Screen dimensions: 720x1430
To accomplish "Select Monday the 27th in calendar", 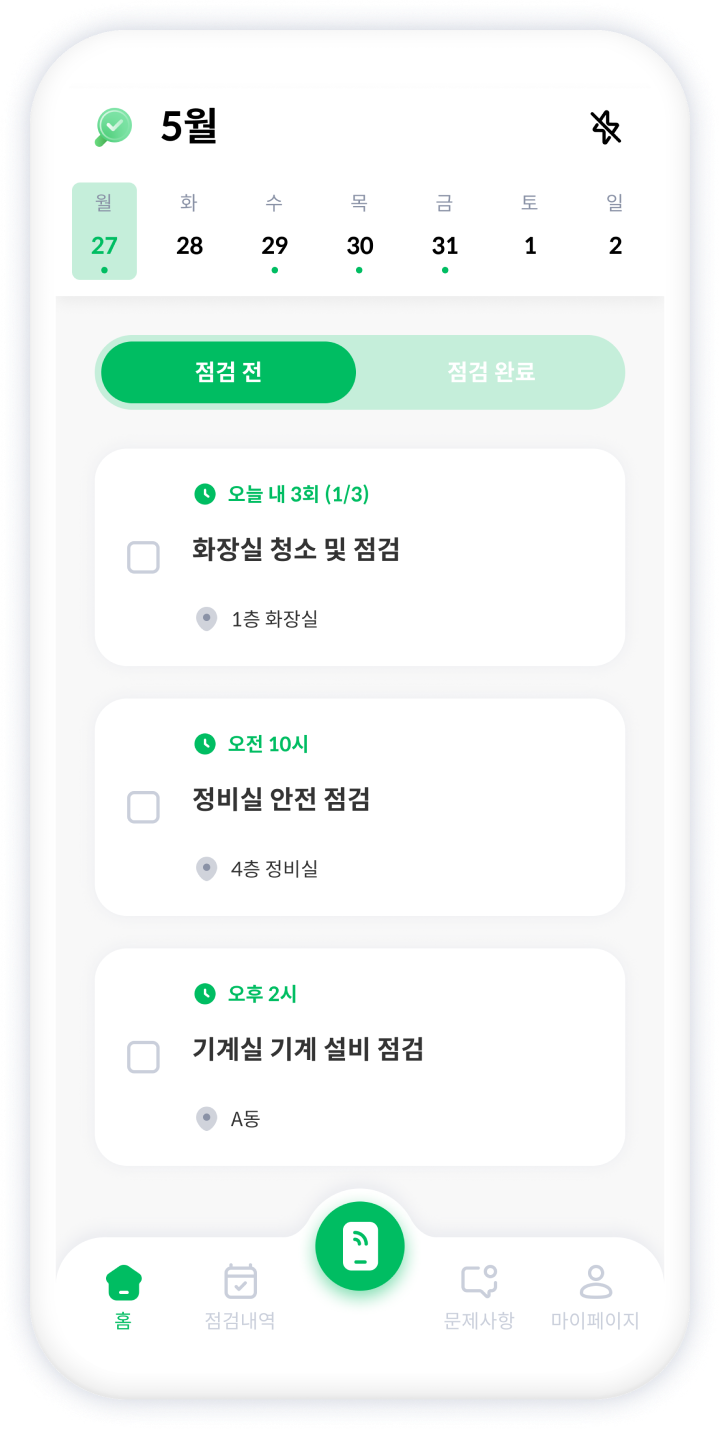I will [104, 231].
